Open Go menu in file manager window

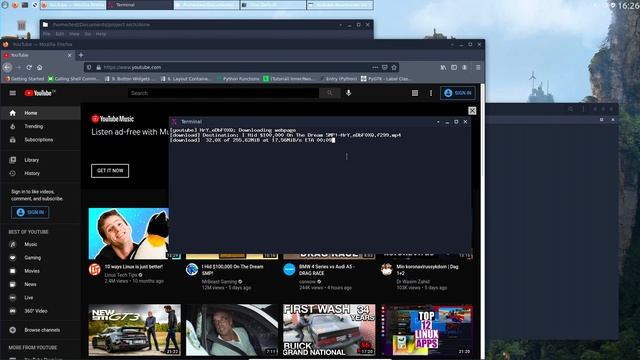tap(87, 34)
